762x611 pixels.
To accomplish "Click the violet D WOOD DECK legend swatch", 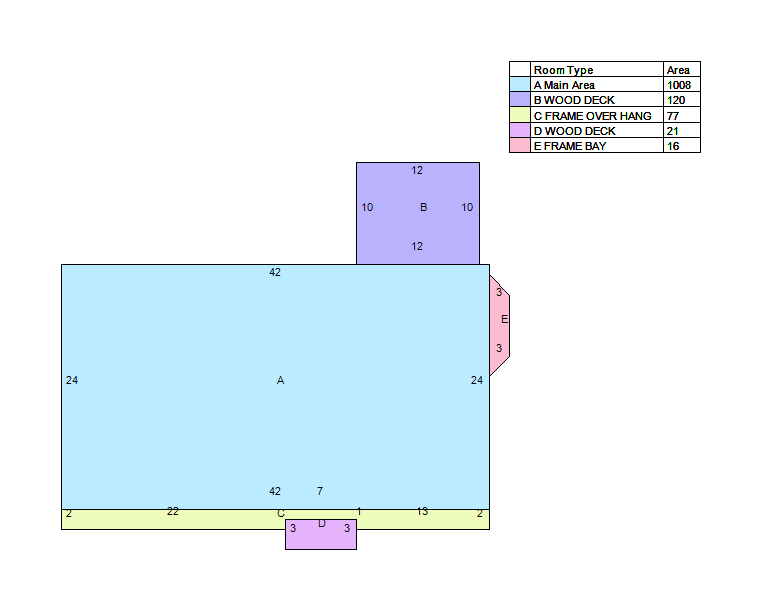I will click(x=520, y=130).
